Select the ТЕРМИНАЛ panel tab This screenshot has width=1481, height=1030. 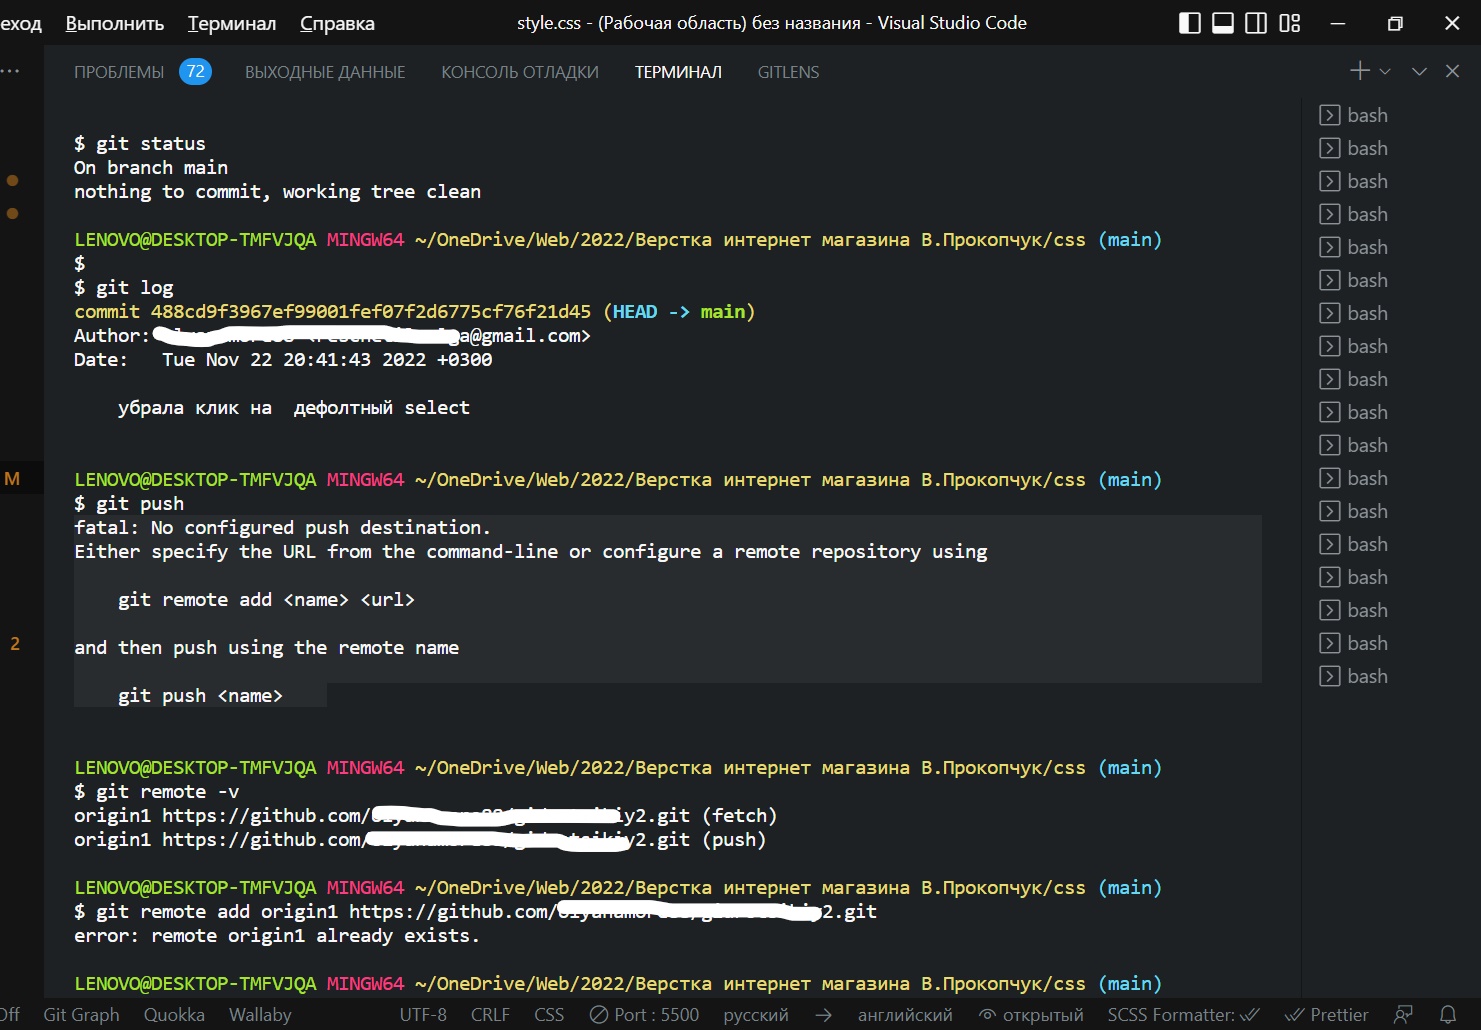tap(678, 72)
